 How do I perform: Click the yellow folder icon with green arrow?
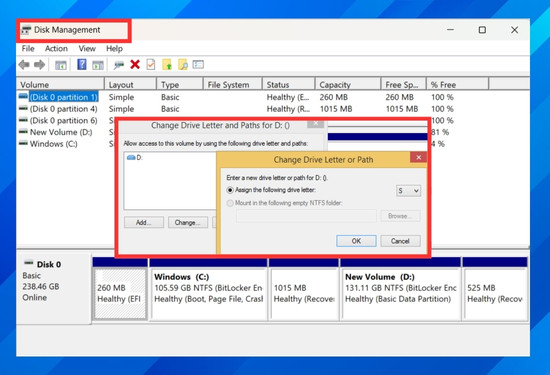point(167,65)
